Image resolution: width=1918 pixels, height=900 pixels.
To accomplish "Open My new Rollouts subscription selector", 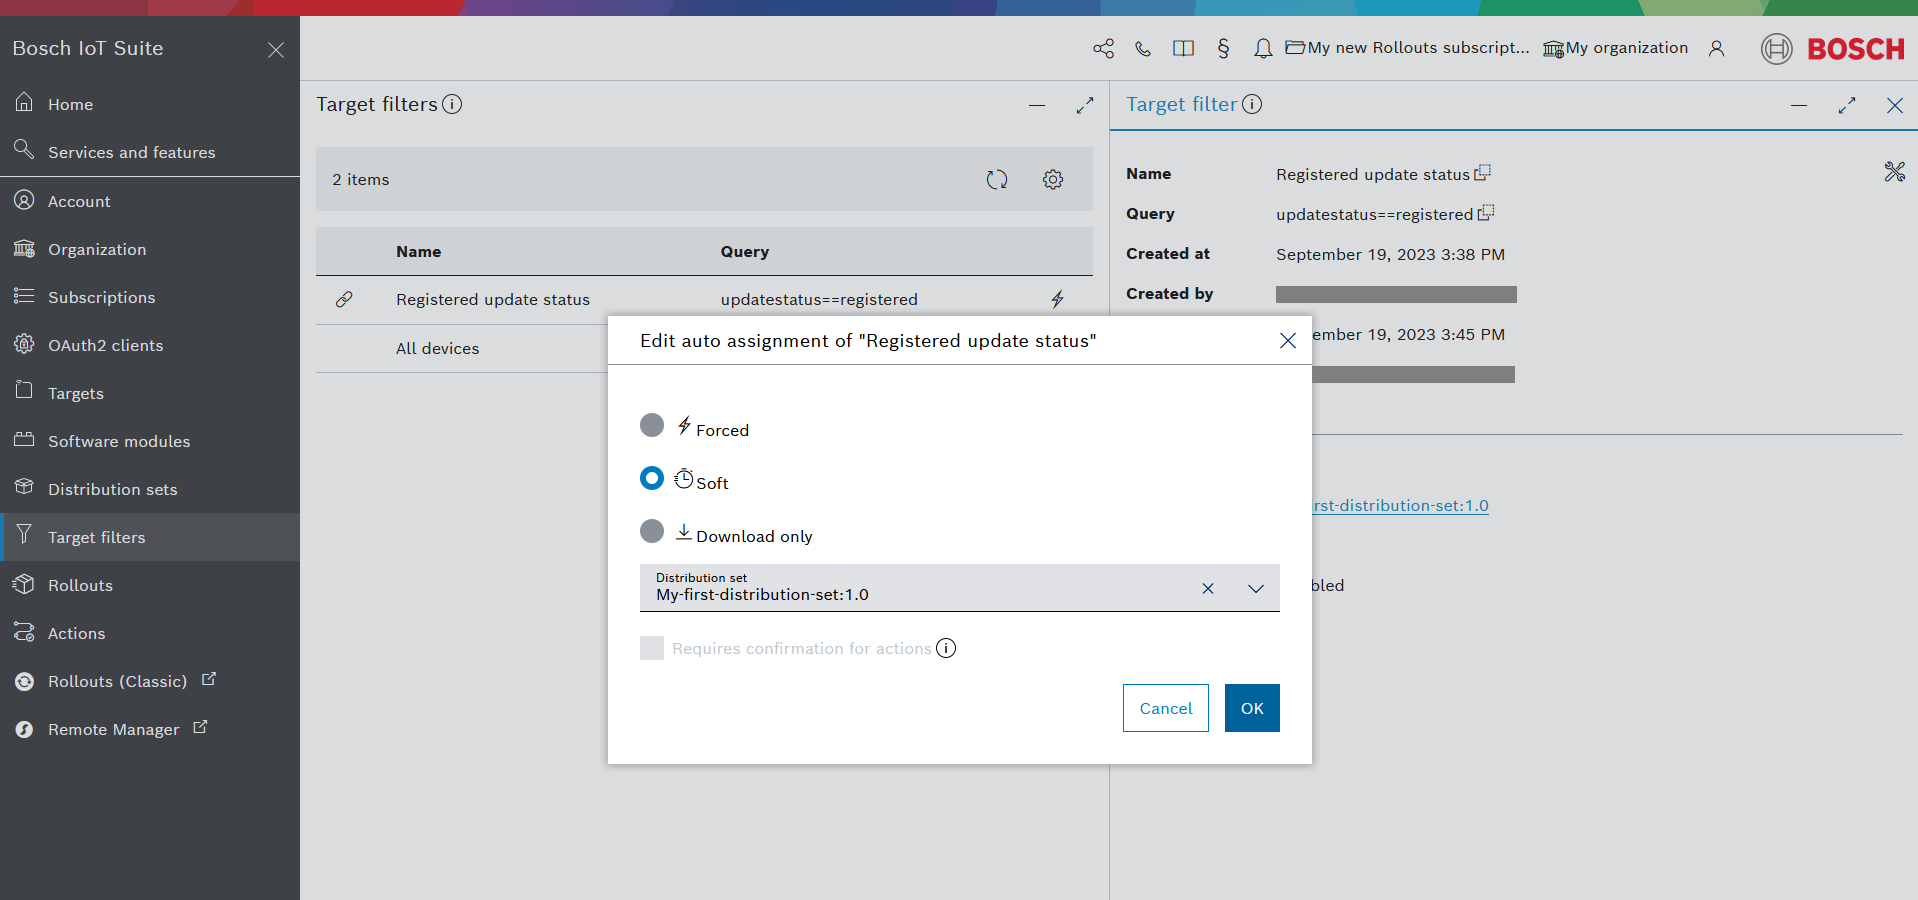I will pos(1407,48).
